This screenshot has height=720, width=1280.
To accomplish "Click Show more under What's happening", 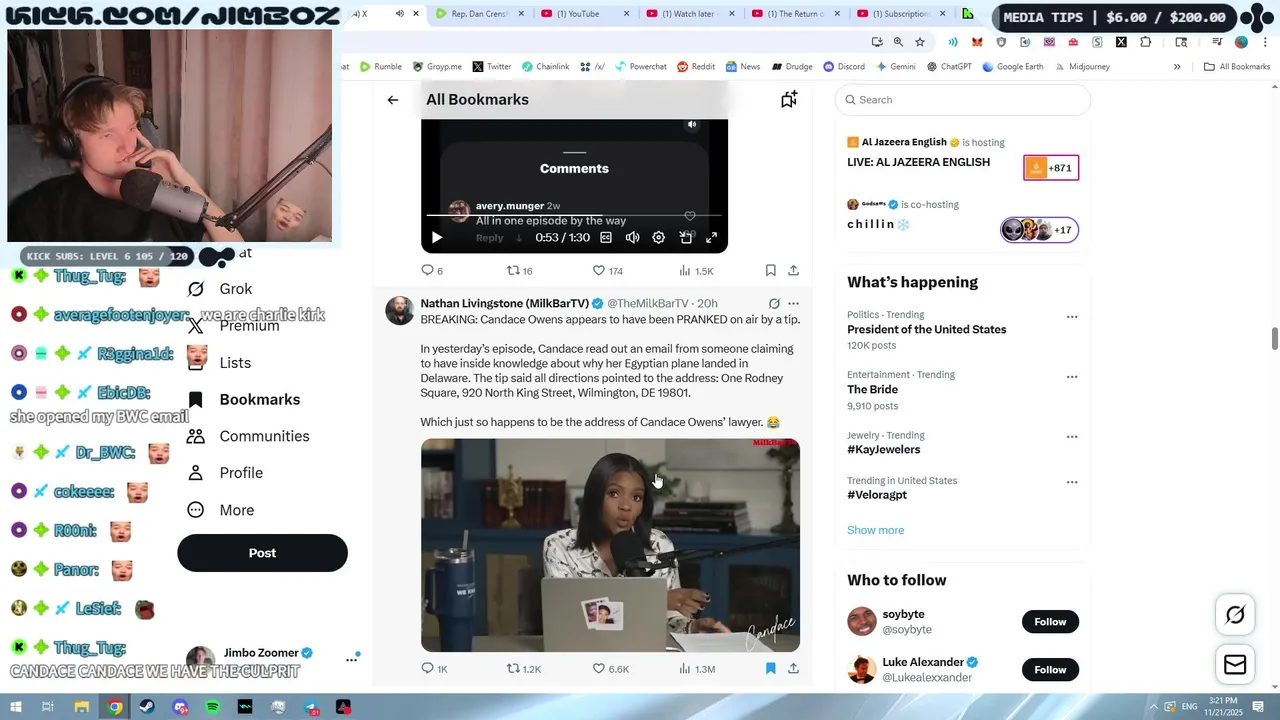I will (x=875, y=530).
